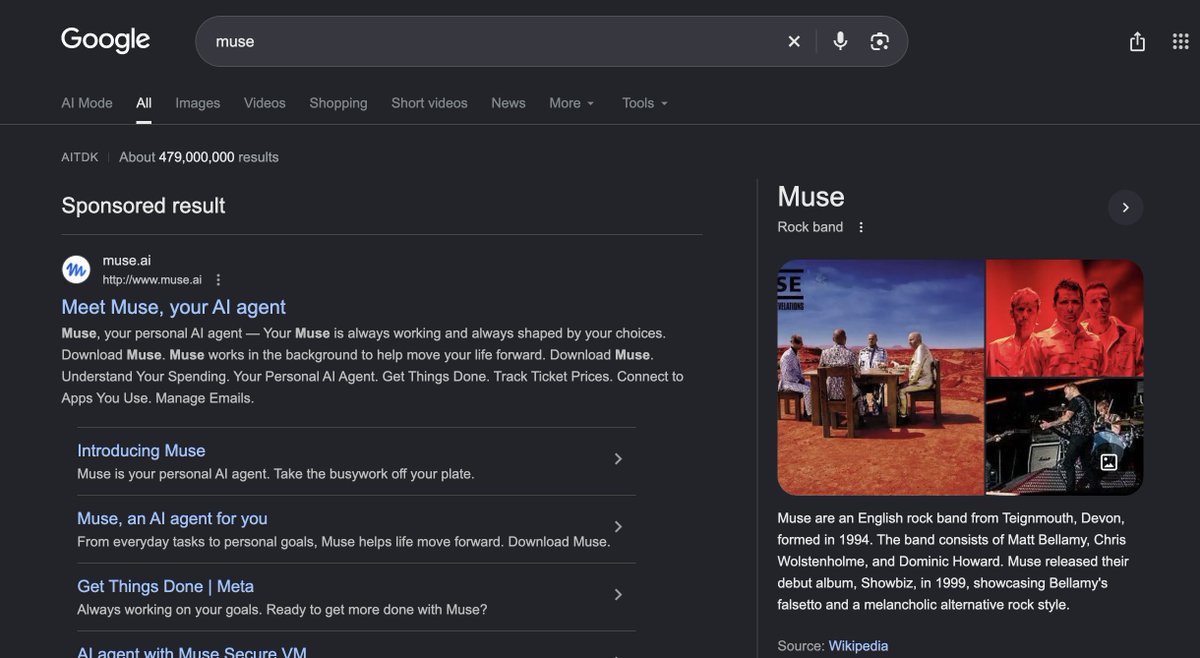
Task: Switch to the Images tab
Action: pos(197,103)
